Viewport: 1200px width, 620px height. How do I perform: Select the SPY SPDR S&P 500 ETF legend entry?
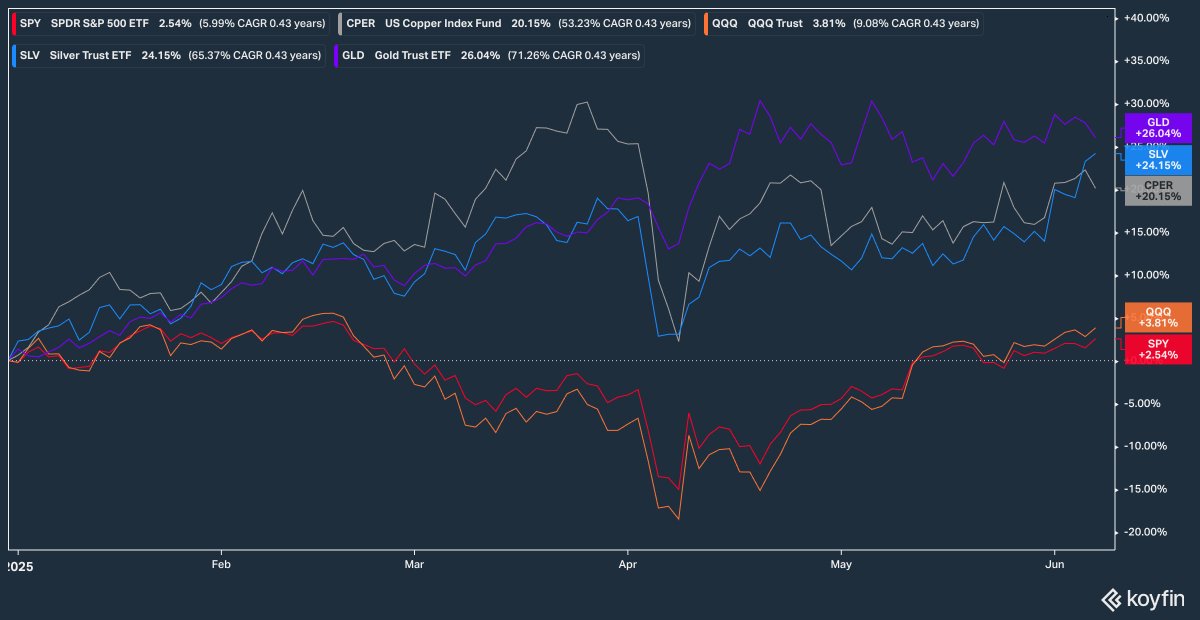tap(171, 23)
